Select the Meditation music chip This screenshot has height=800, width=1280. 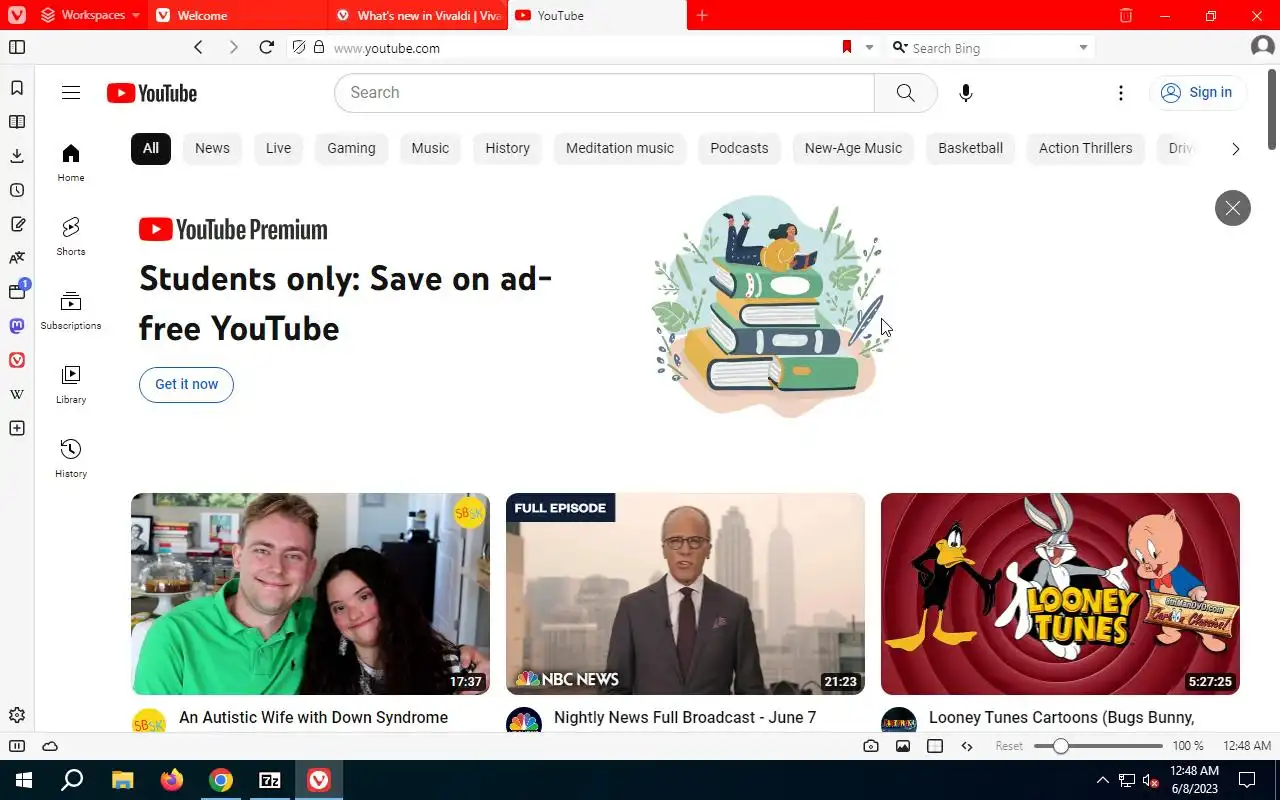click(x=620, y=148)
